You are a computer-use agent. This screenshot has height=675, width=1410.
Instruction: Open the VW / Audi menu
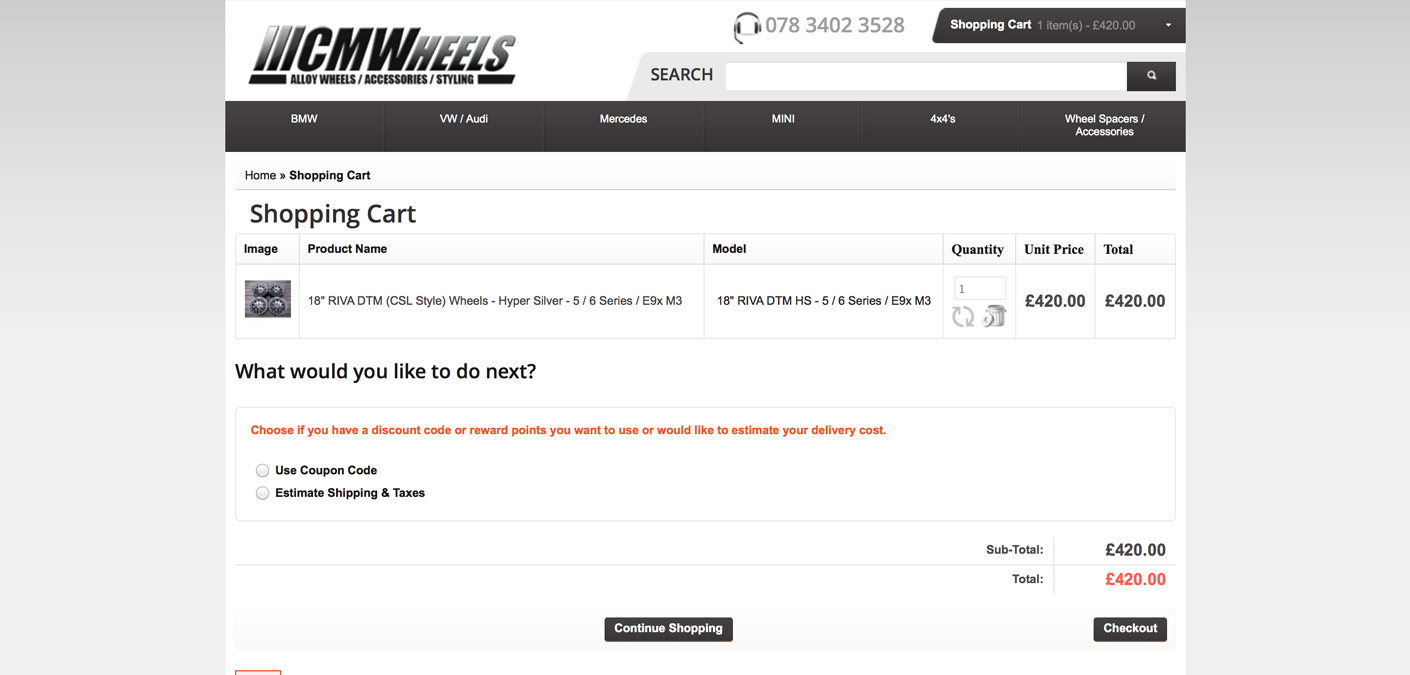click(464, 119)
